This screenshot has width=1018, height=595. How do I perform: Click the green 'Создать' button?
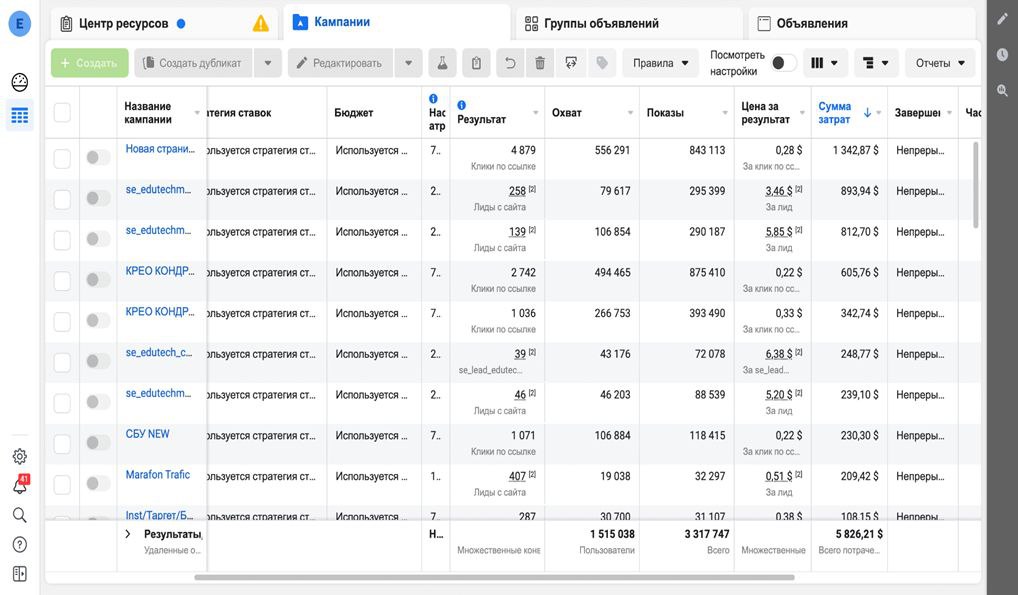tap(90, 63)
